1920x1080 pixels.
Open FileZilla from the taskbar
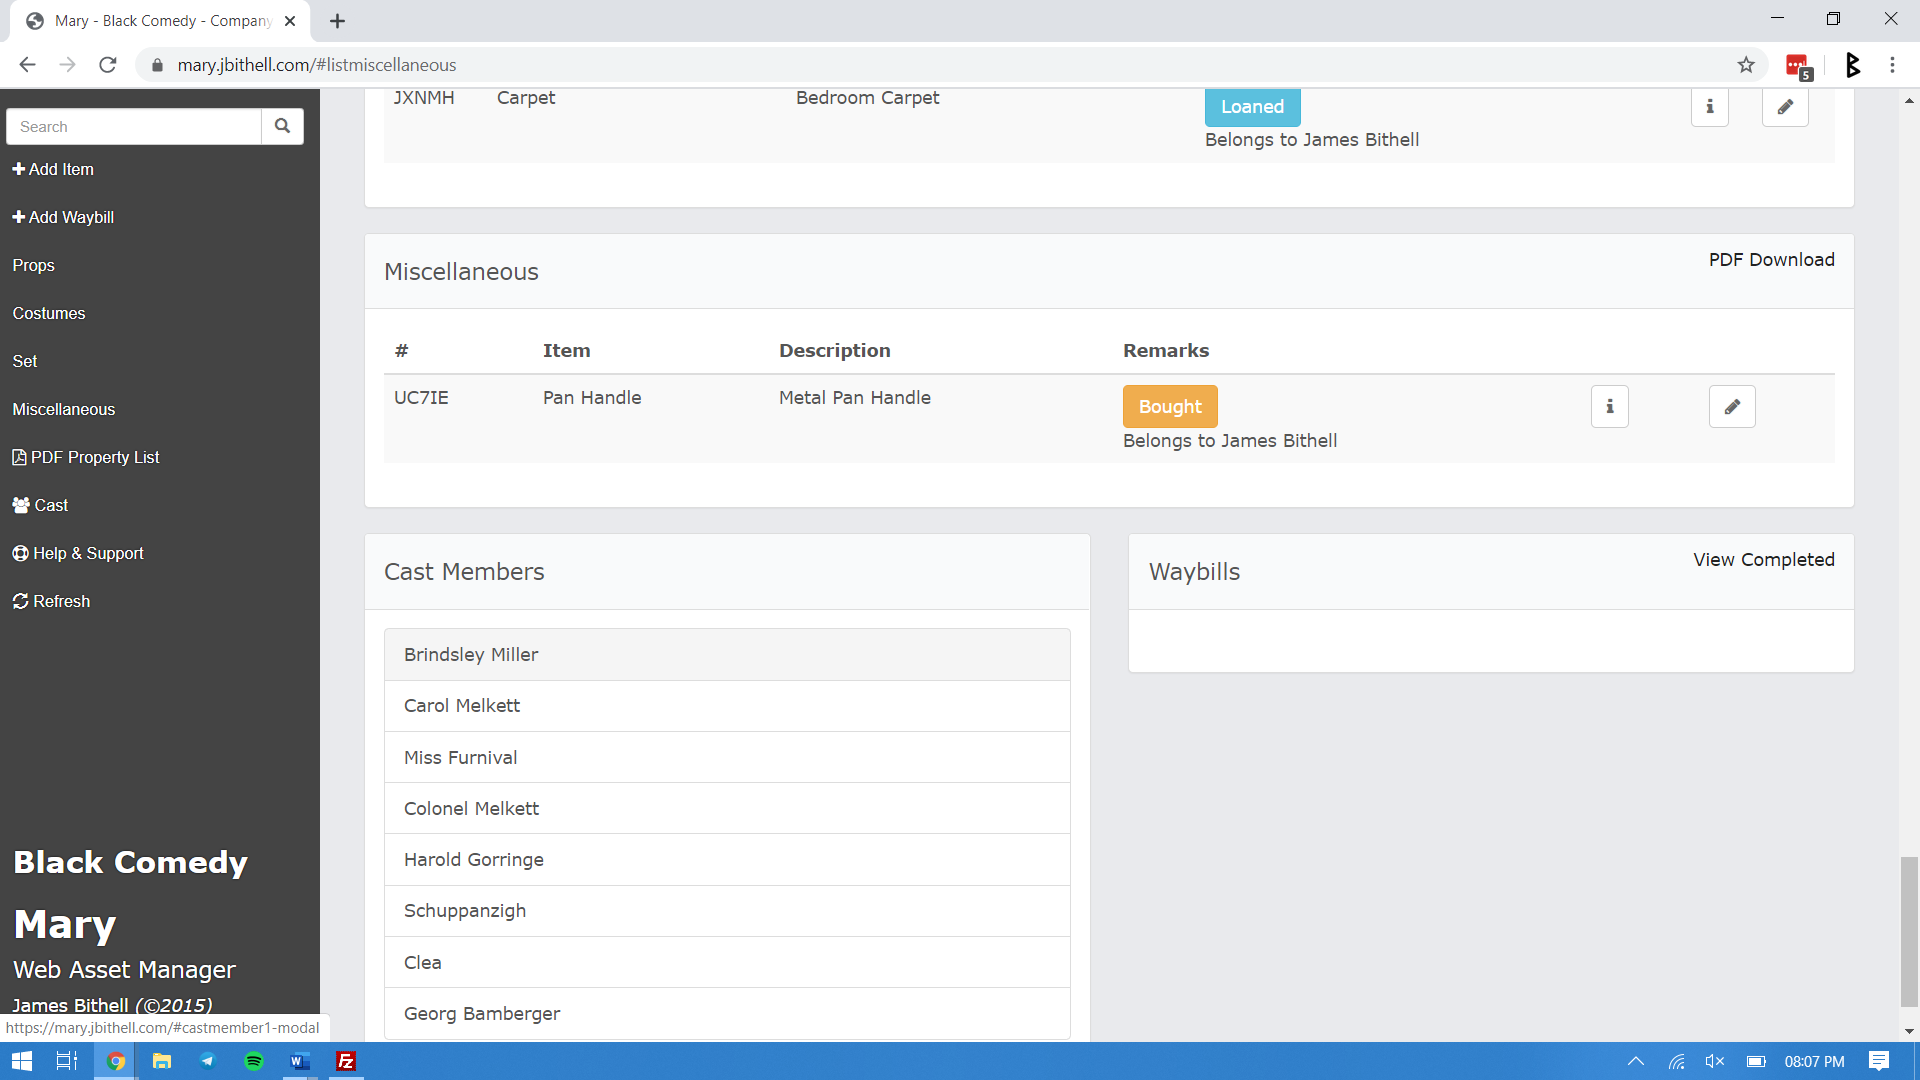tap(346, 1061)
